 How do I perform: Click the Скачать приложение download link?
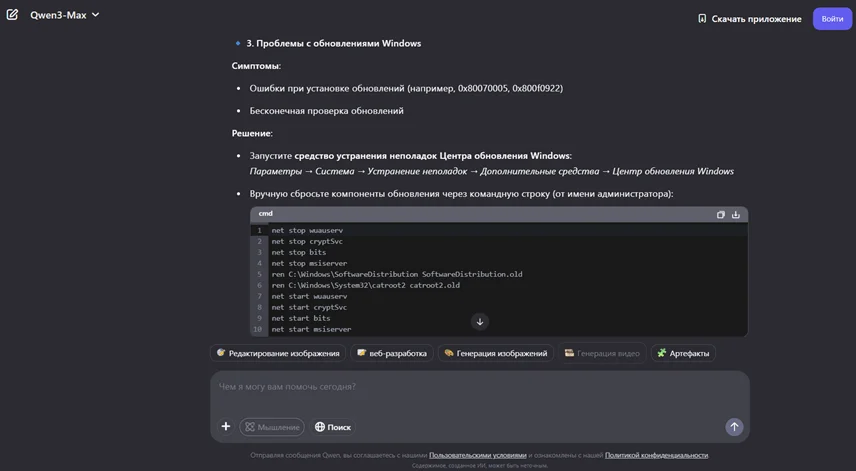pyautogui.click(x=749, y=19)
